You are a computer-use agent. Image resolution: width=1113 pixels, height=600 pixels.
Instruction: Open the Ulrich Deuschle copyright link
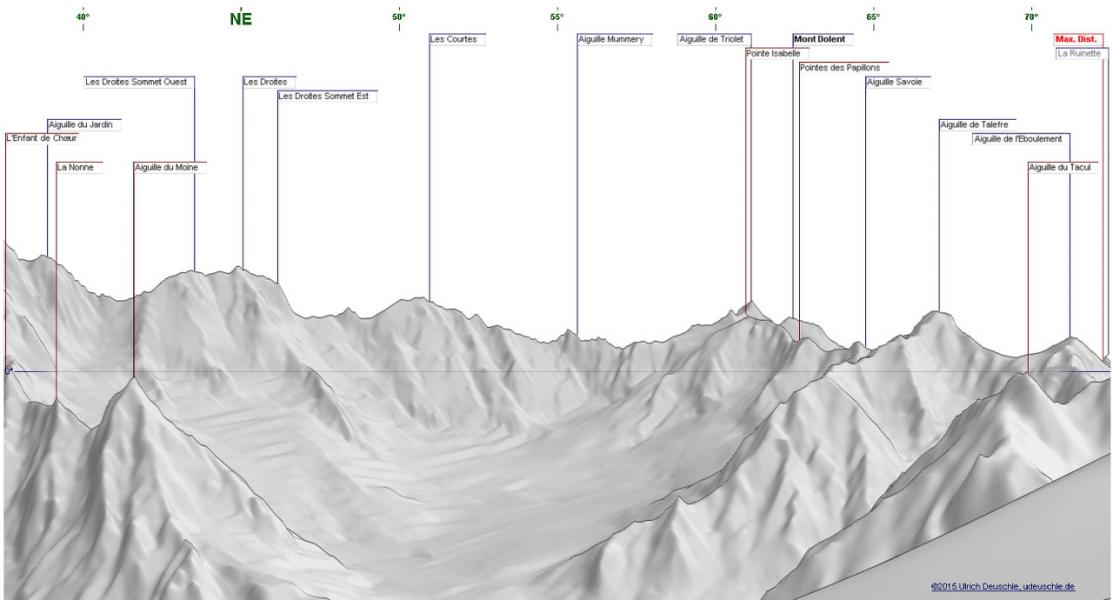1002,586
